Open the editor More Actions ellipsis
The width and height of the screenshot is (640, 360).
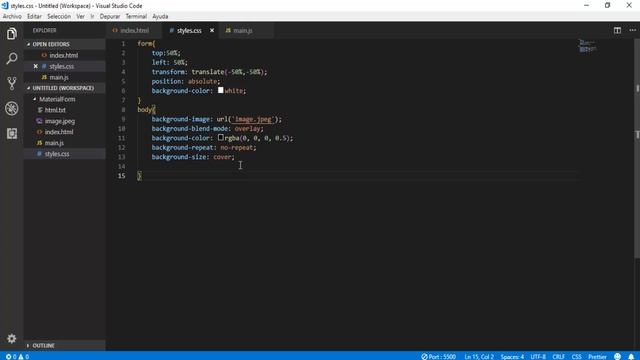coord(632,30)
